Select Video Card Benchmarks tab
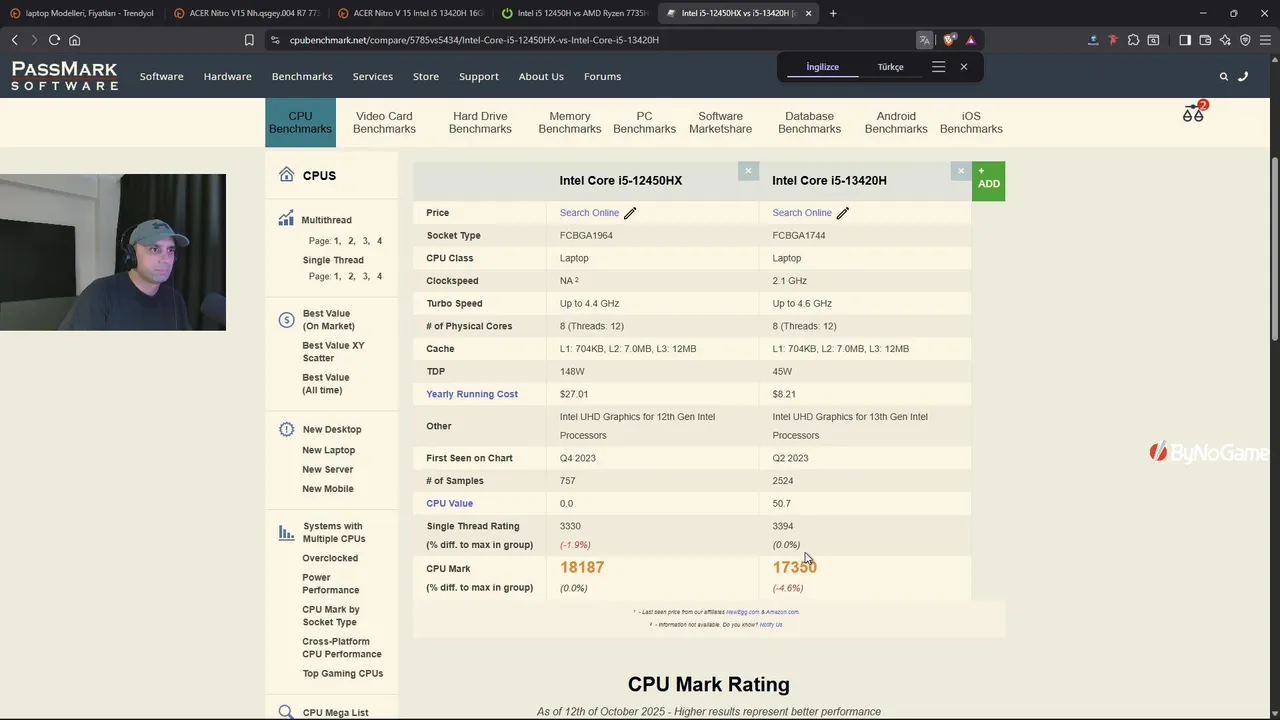 coord(384,122)
